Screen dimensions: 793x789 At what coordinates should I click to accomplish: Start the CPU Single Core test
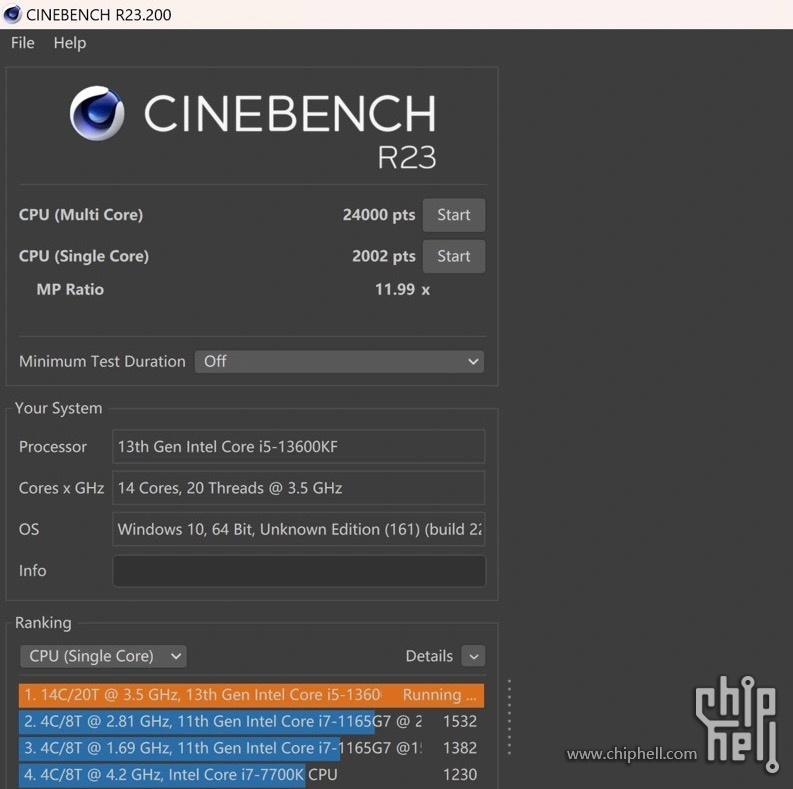(x=454, y=256)
